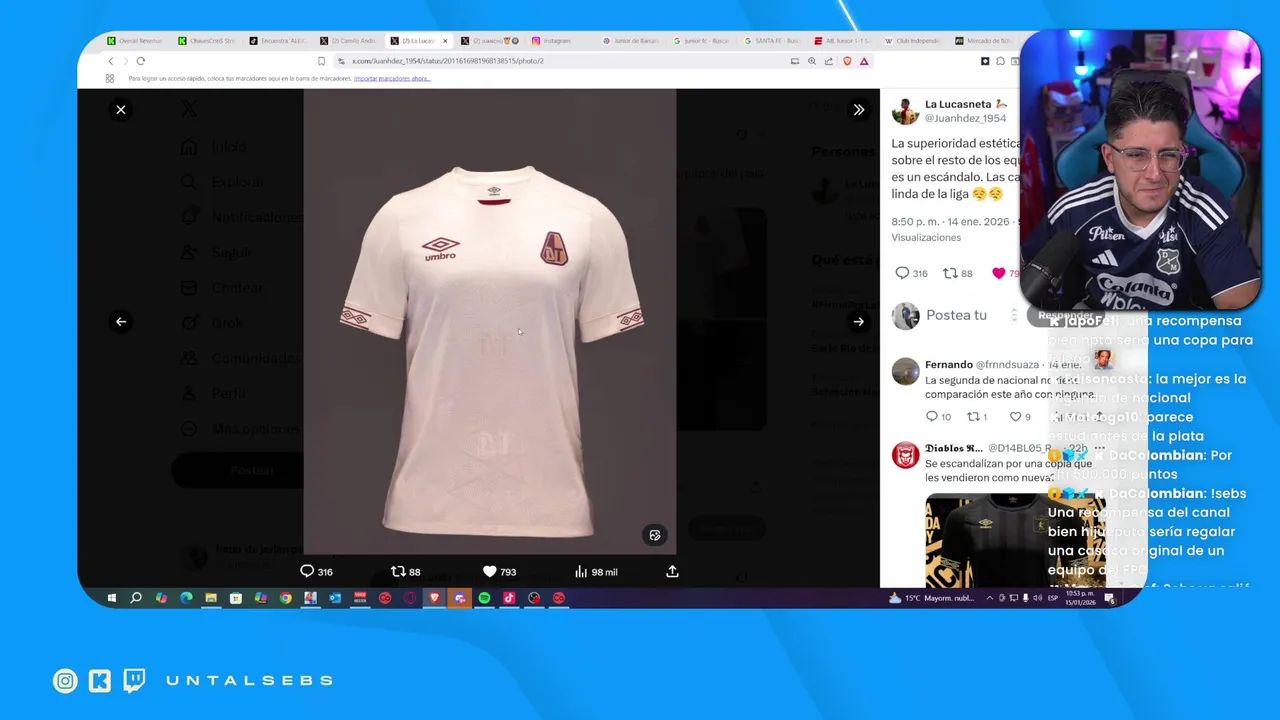The height and width of the screenshot is (720, 1280).
Task: Close the photo viewer with the X icon
Action: coord(121,110)
